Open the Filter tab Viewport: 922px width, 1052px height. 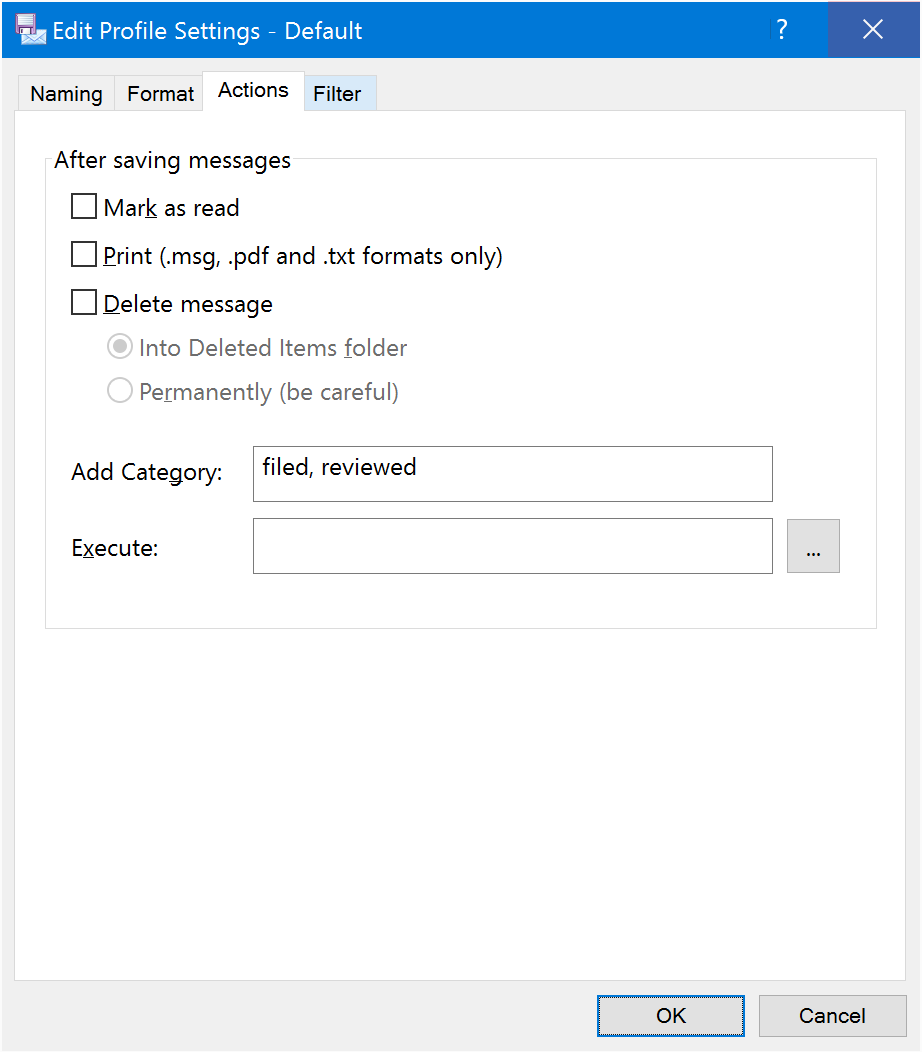tap(338, 93)
